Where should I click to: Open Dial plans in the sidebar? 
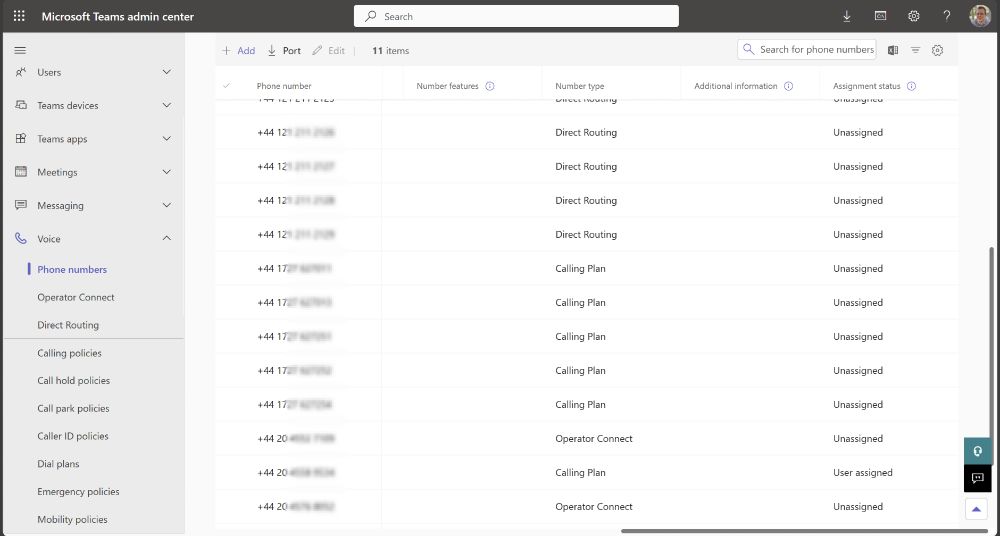[58, 464]
